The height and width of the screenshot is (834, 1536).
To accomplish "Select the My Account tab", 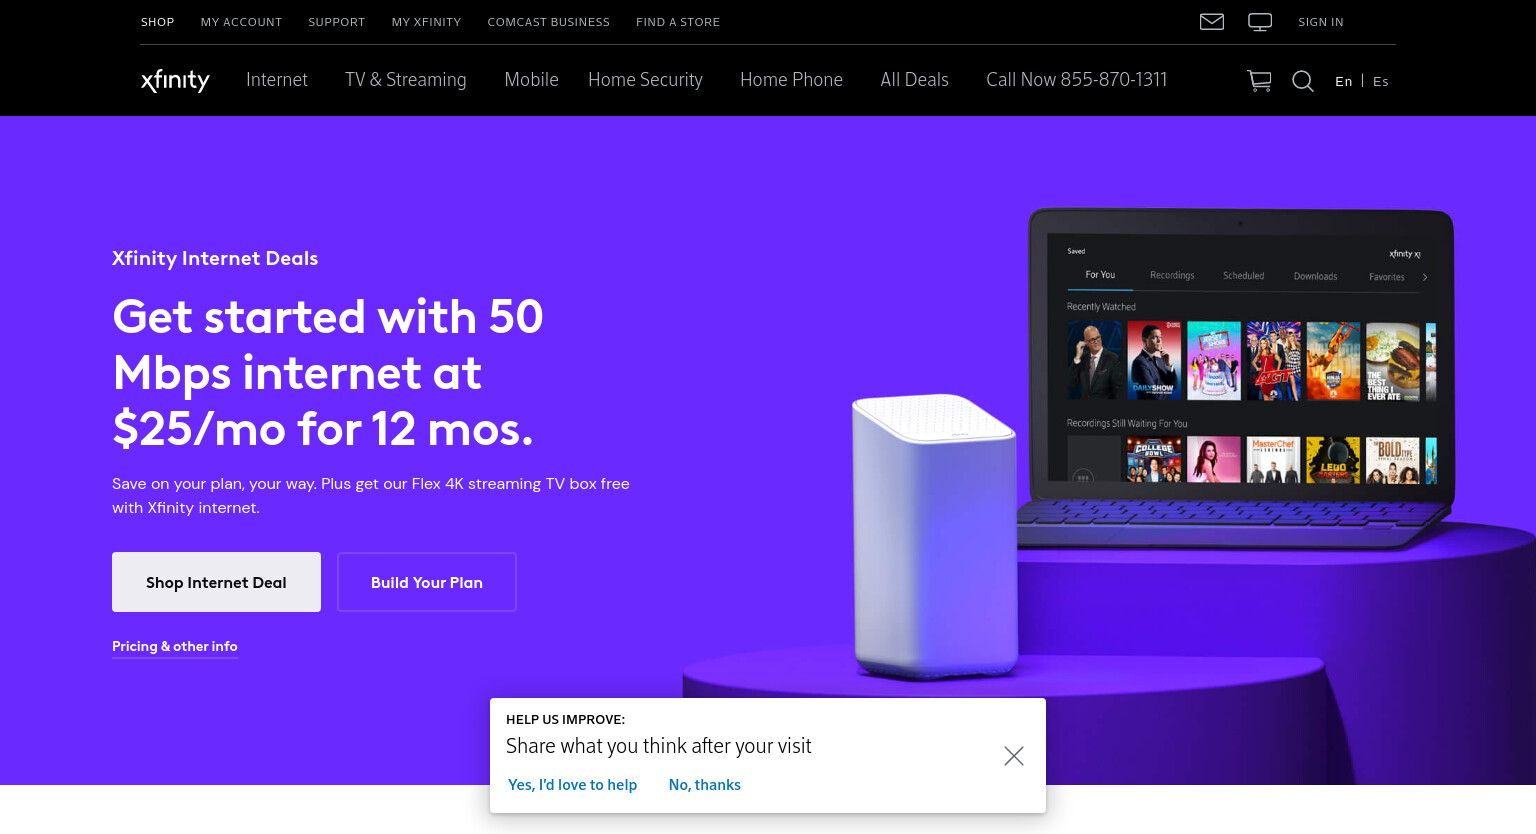I will coord(241,22).
